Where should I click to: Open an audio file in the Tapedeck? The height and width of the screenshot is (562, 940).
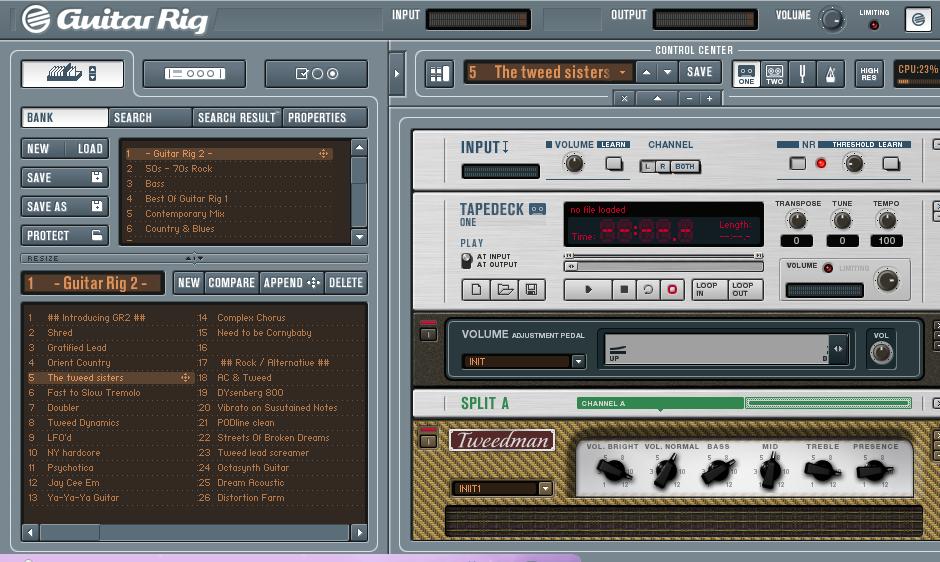504,290
